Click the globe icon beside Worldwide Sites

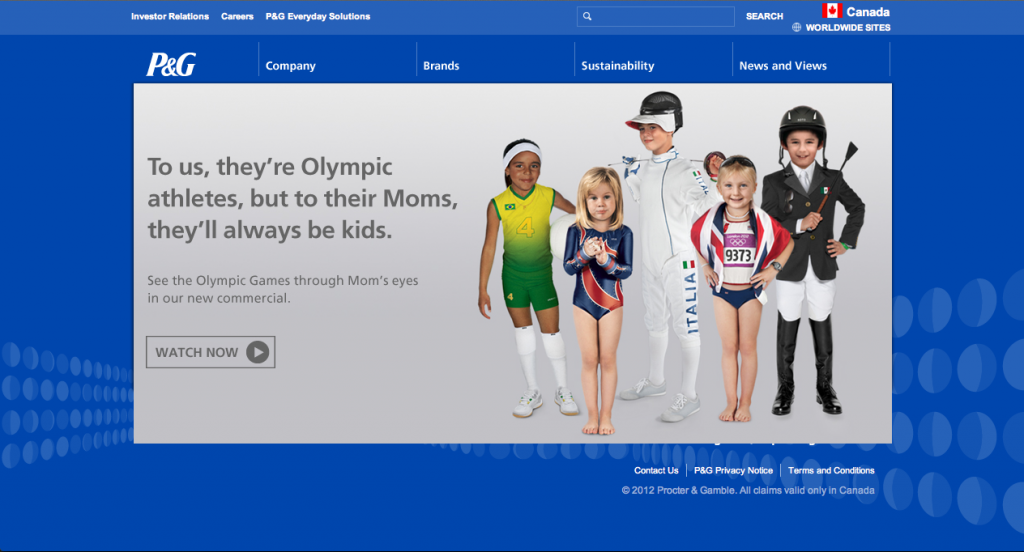[x=797, y=27]
